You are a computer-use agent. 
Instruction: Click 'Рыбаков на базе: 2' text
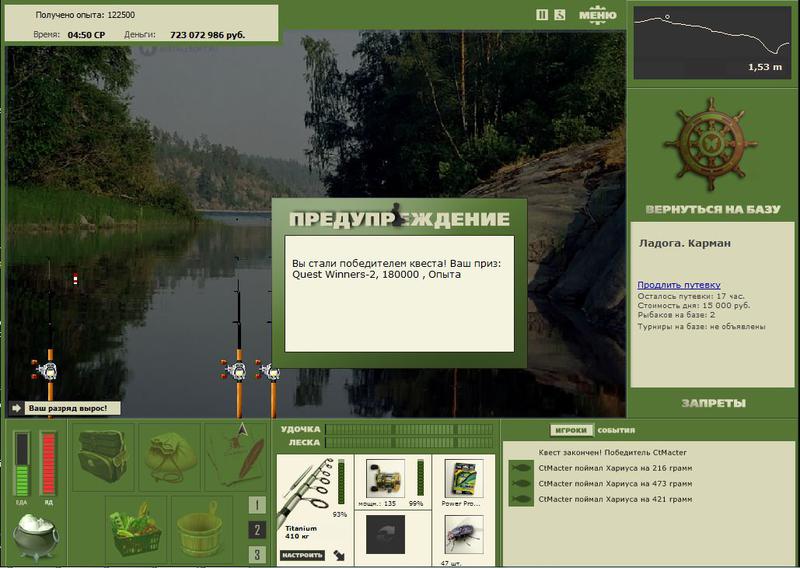pos(676,315)
